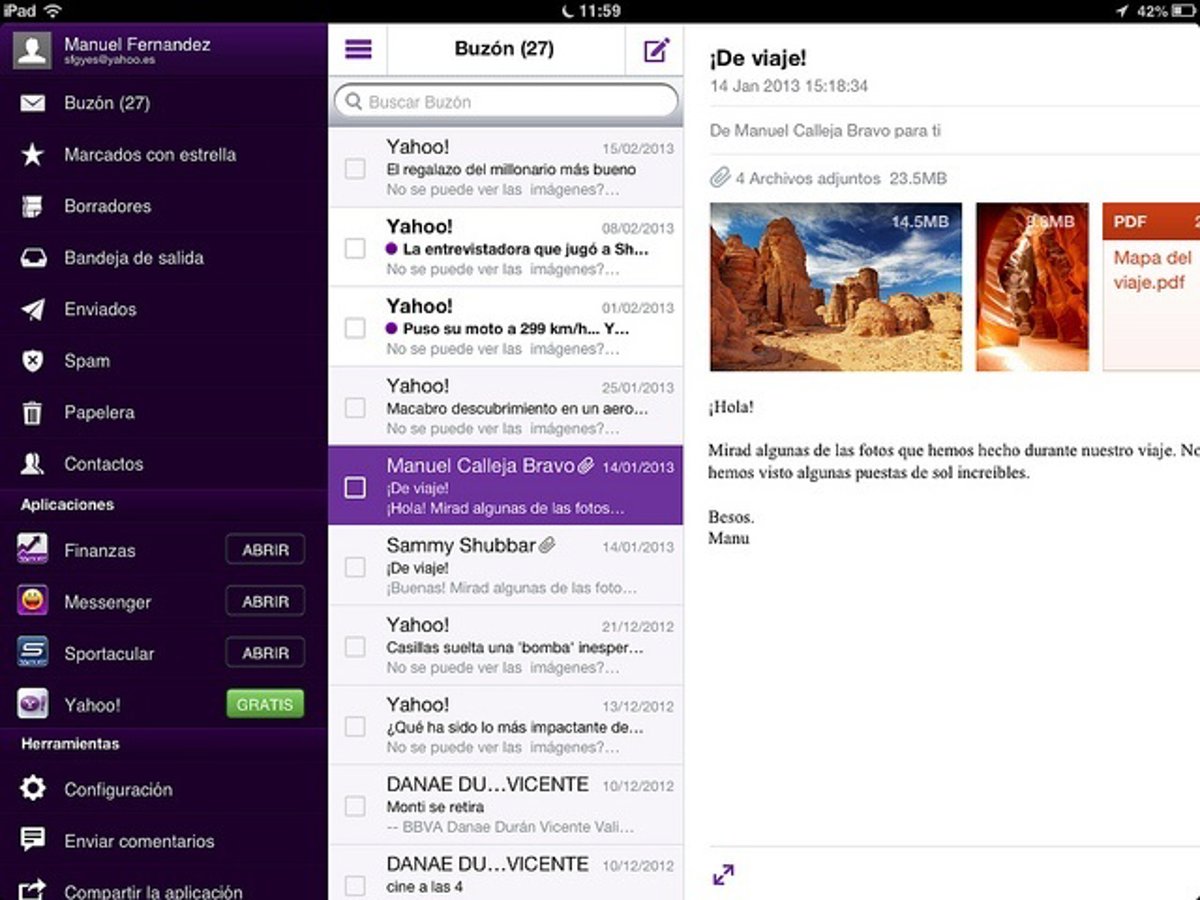Viewport: 1200px width, 900px height.
Task: Open the Messenger smiley app icon
Action: coord(33,602)
